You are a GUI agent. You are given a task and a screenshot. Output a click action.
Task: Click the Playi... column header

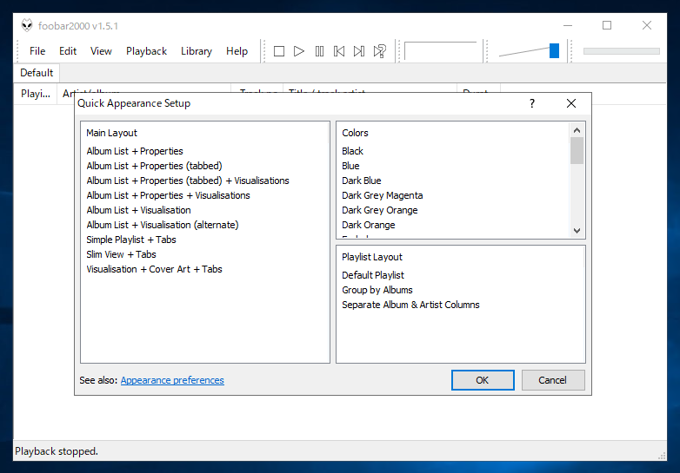36,94
